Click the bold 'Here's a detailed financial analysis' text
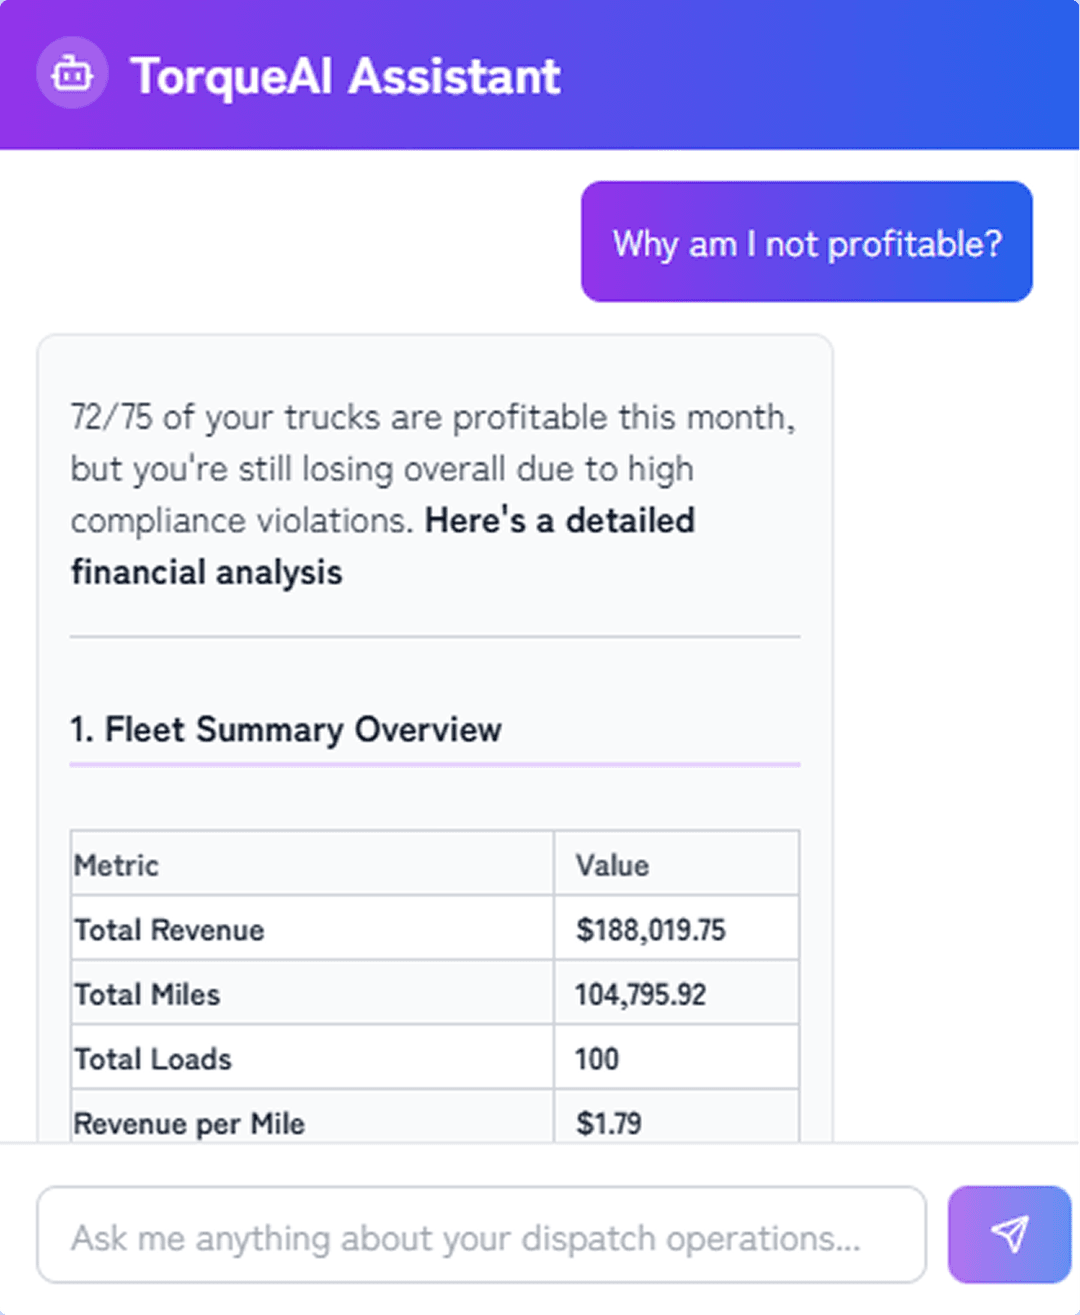This screenshot has width=1080, height=1315. click(x=559, y=521)
